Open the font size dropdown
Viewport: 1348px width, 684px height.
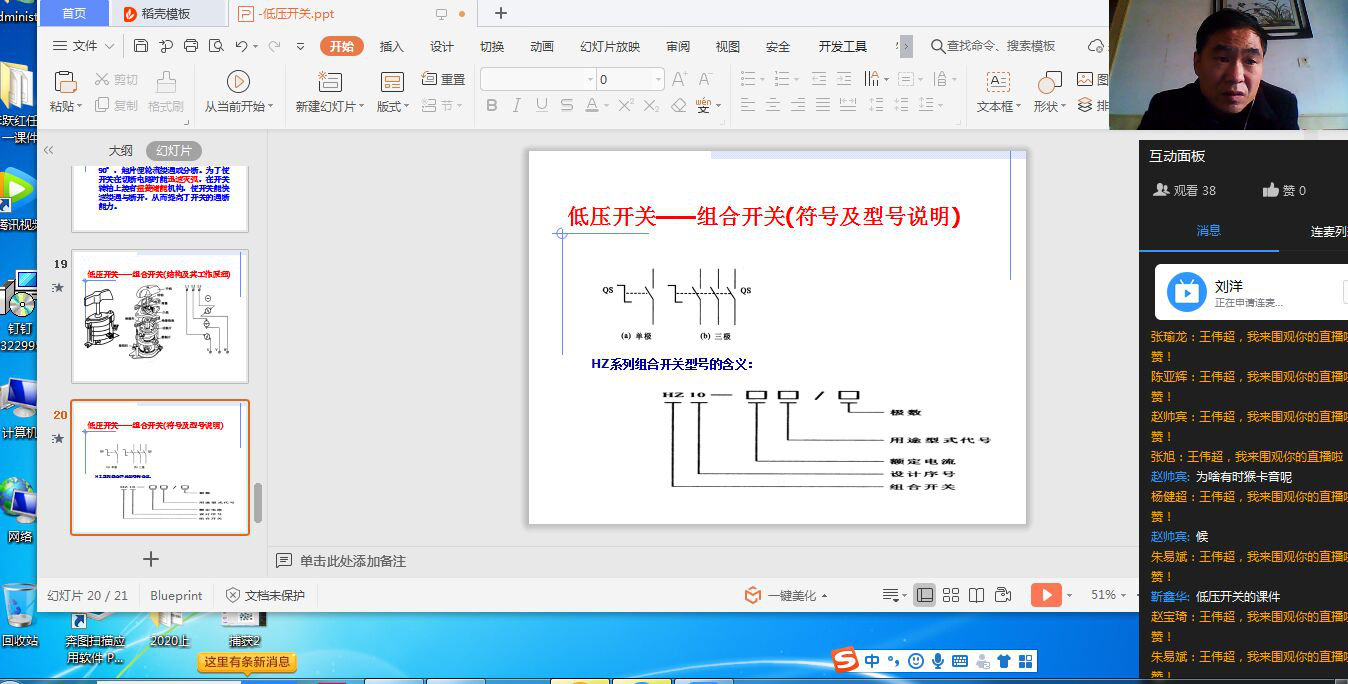pyautogui.click(x=658, y=79)
